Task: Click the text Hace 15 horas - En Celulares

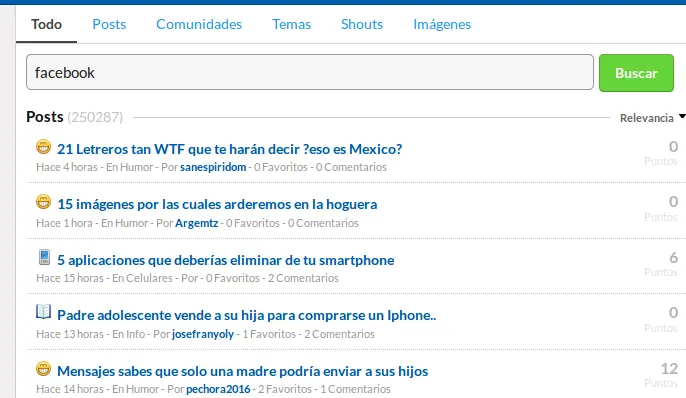Action: pyautogui.click(x=105, y=278)
